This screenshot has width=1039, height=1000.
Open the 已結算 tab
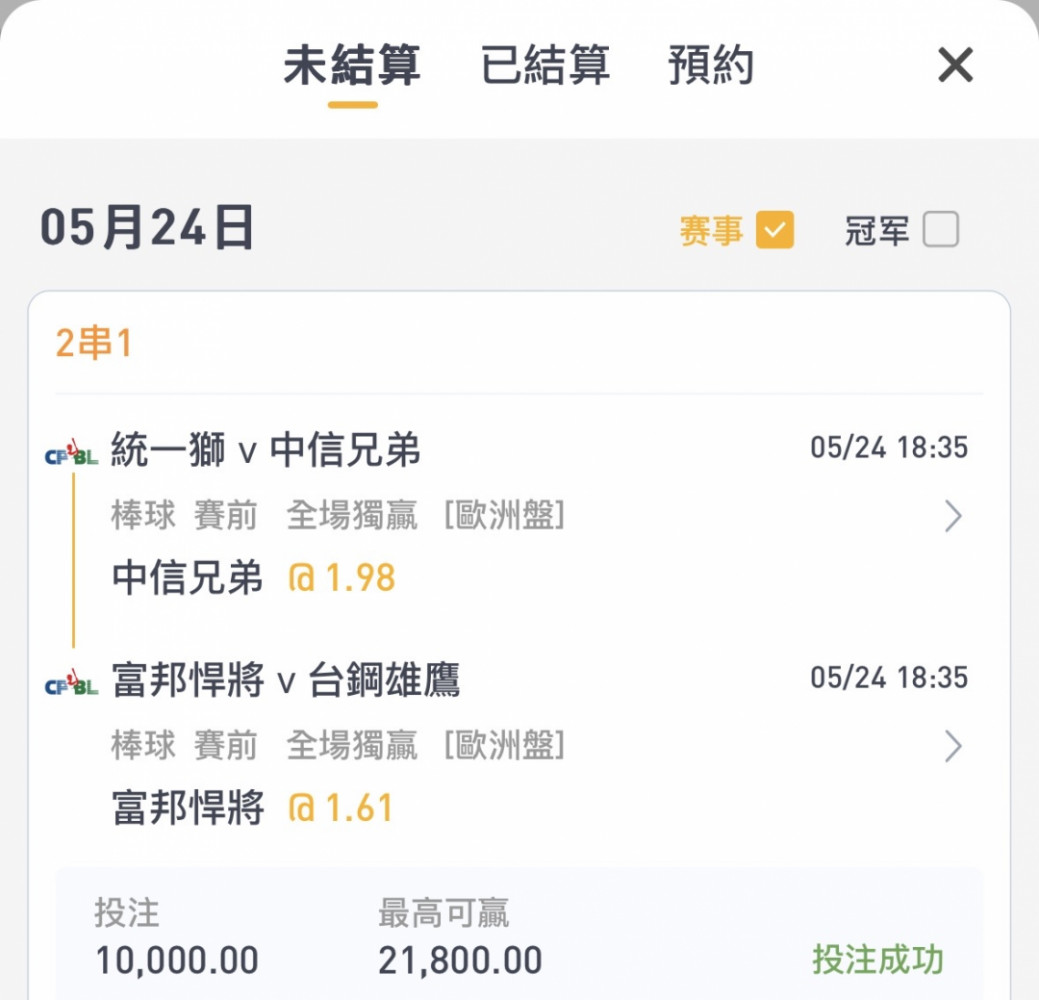tap(545, 66)
